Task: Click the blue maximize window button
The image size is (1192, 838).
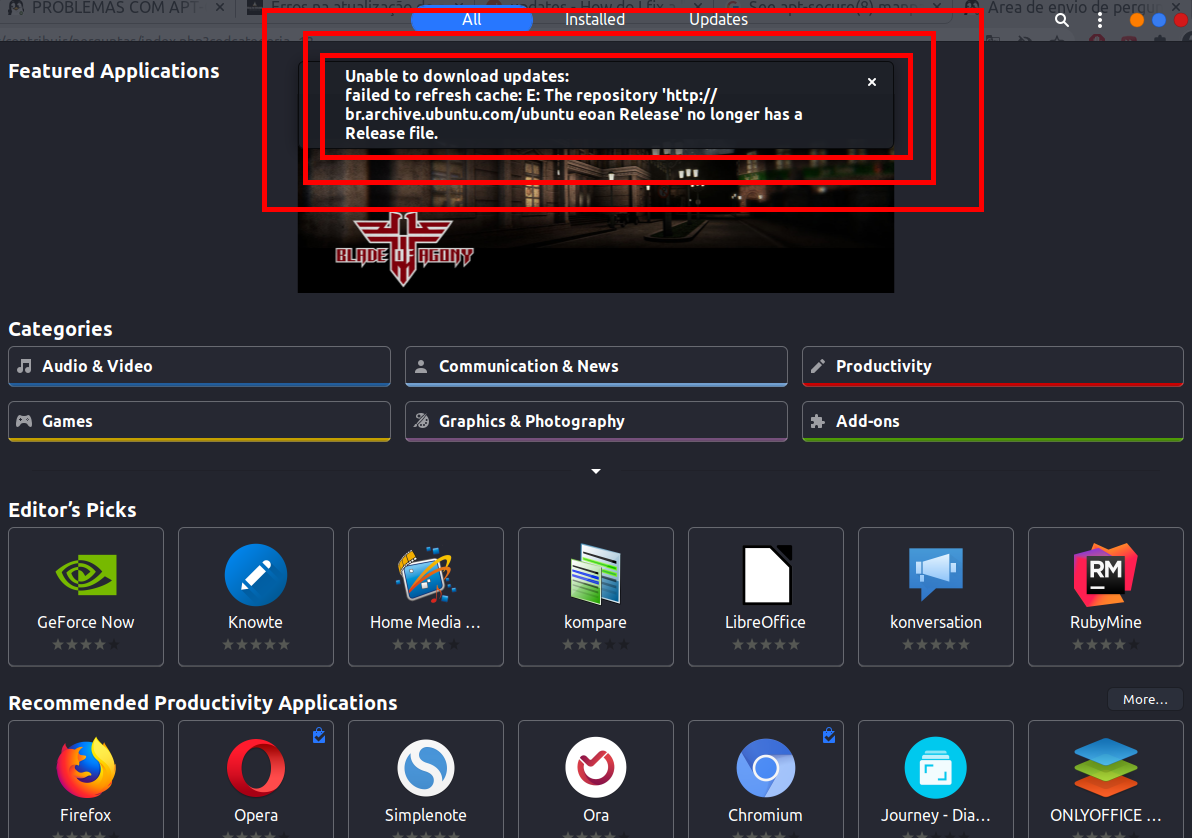Action: coord(1159,21)
